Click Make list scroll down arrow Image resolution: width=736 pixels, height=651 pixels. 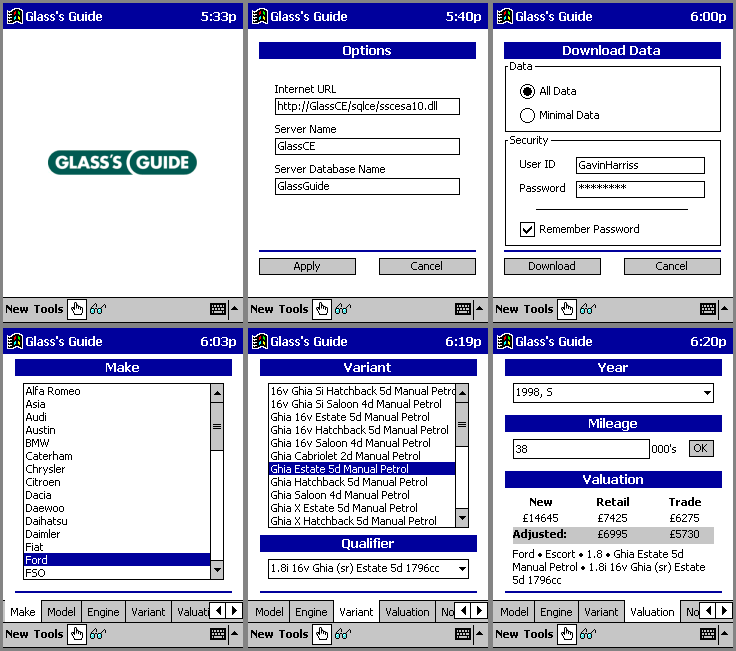pos(217,570)
